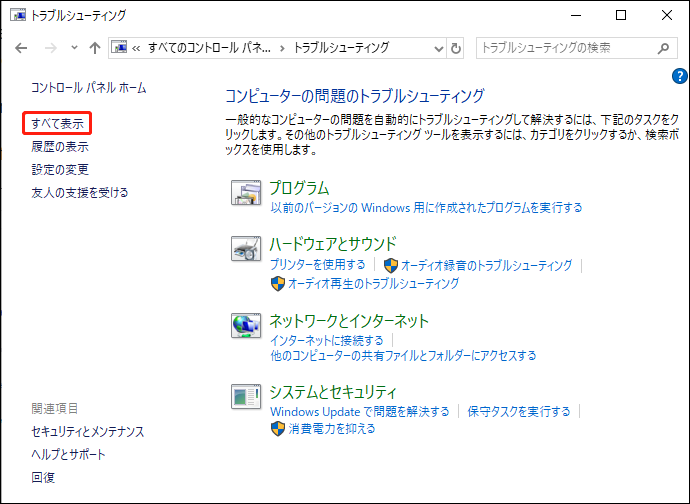Minimize the トラブルシューティング window

576,15
